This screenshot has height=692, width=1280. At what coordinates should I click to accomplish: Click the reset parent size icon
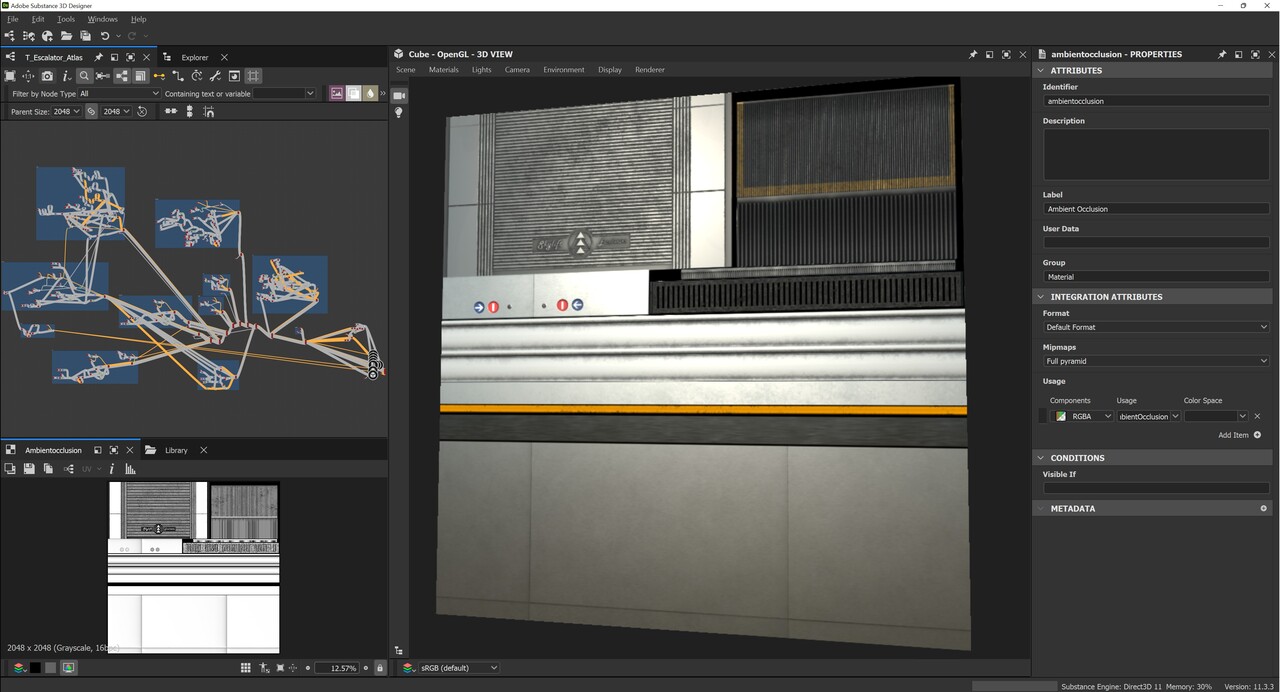click(x=142, y=112)
